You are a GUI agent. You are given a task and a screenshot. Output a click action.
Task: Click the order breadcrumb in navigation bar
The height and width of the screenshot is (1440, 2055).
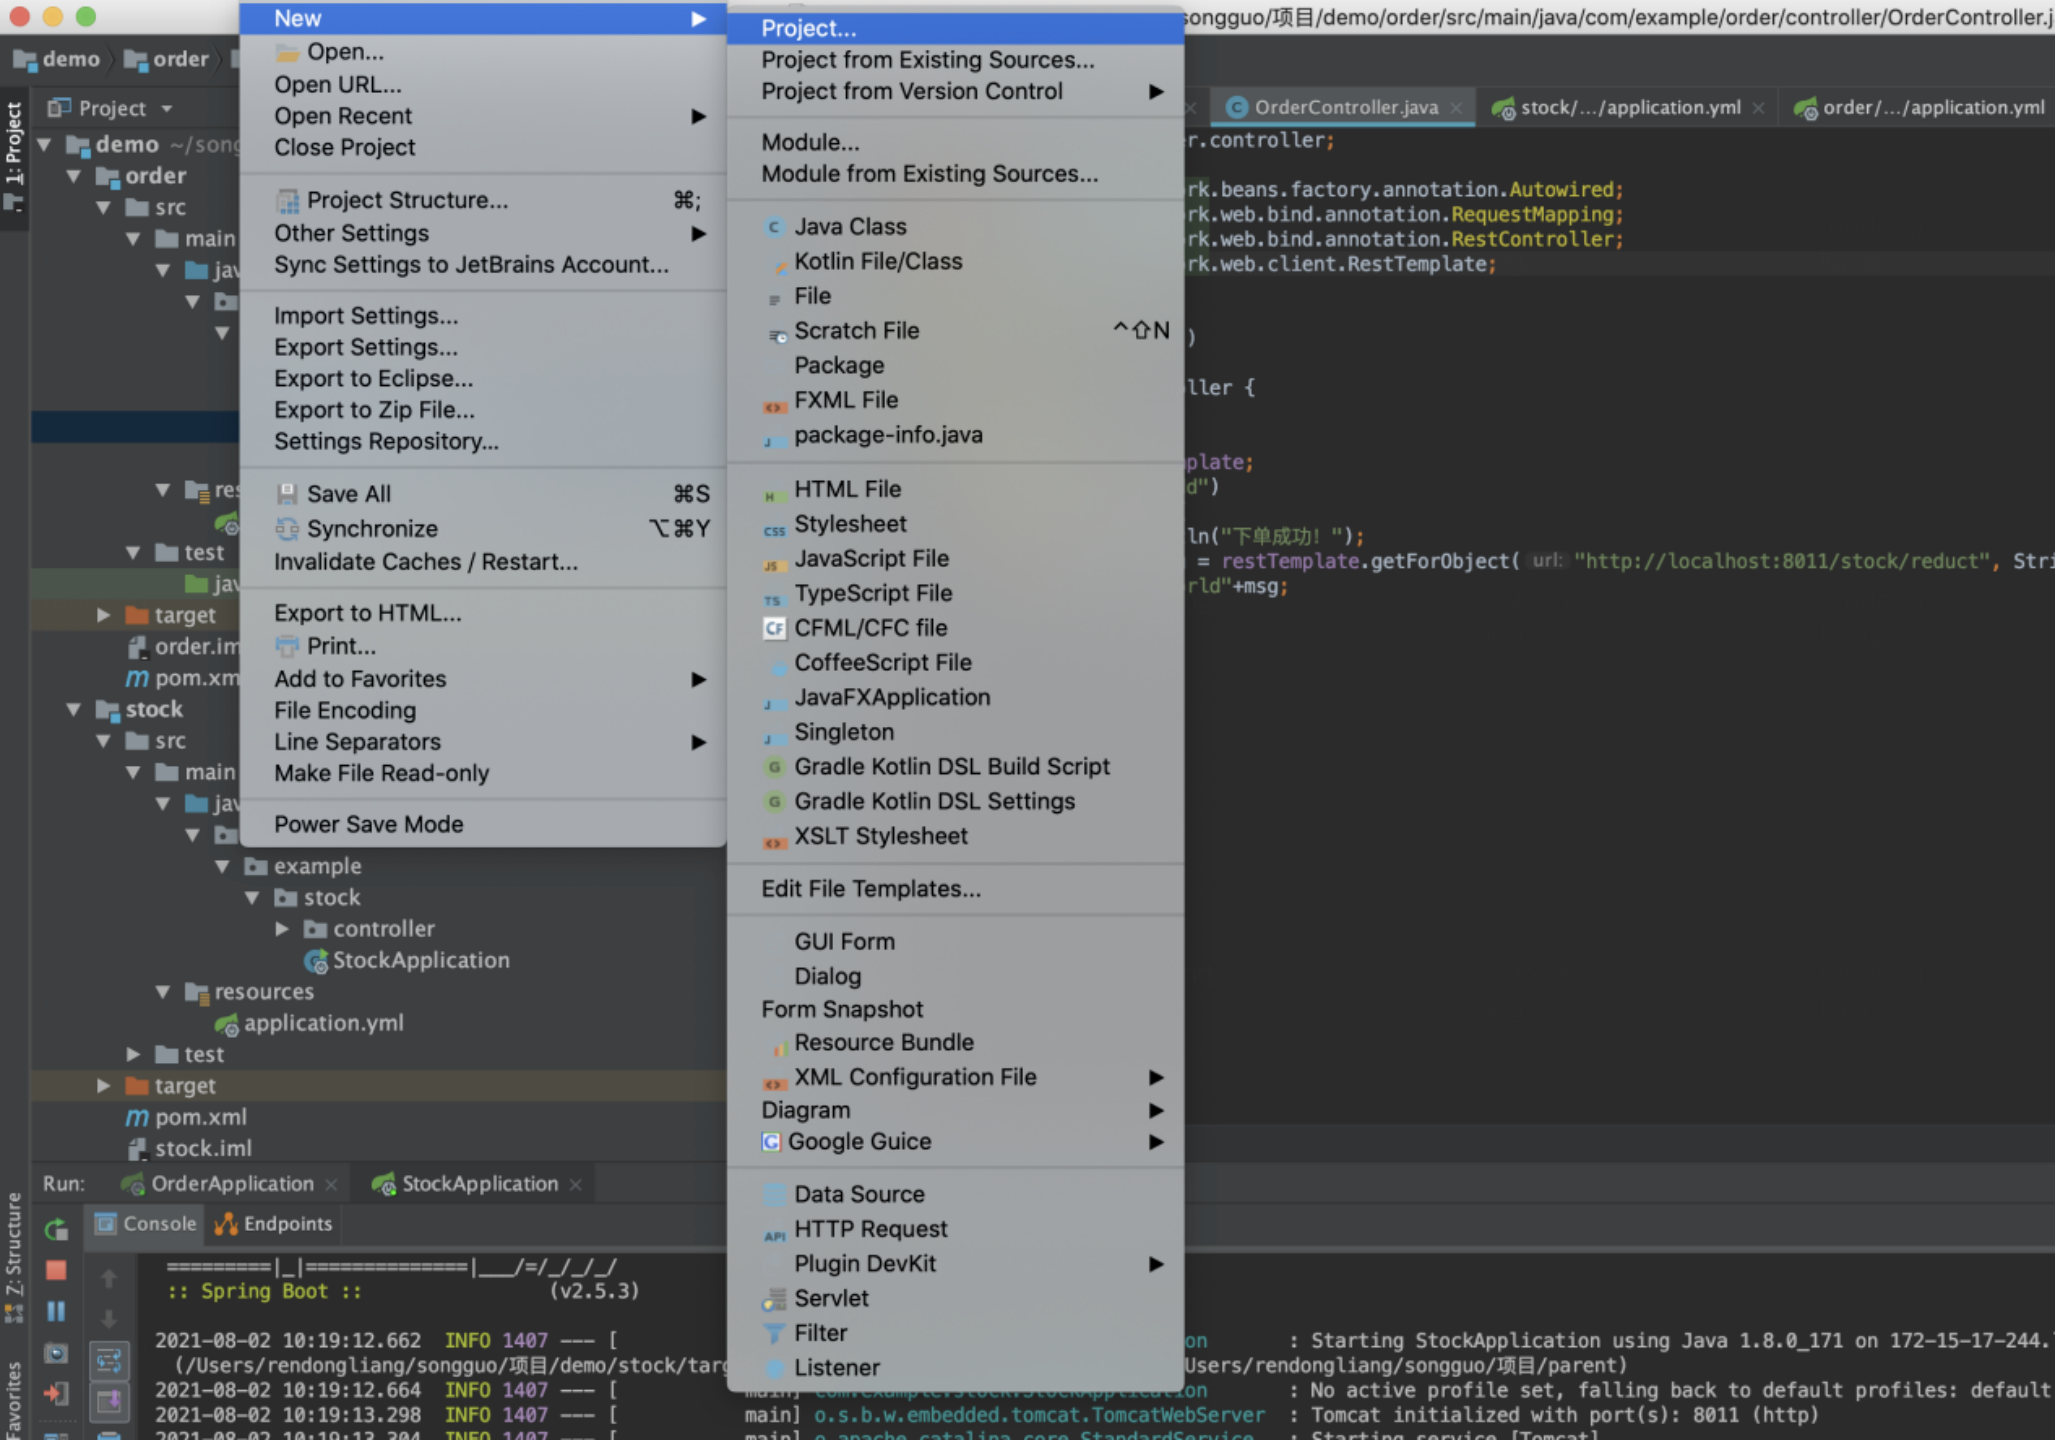coord(166,59)
